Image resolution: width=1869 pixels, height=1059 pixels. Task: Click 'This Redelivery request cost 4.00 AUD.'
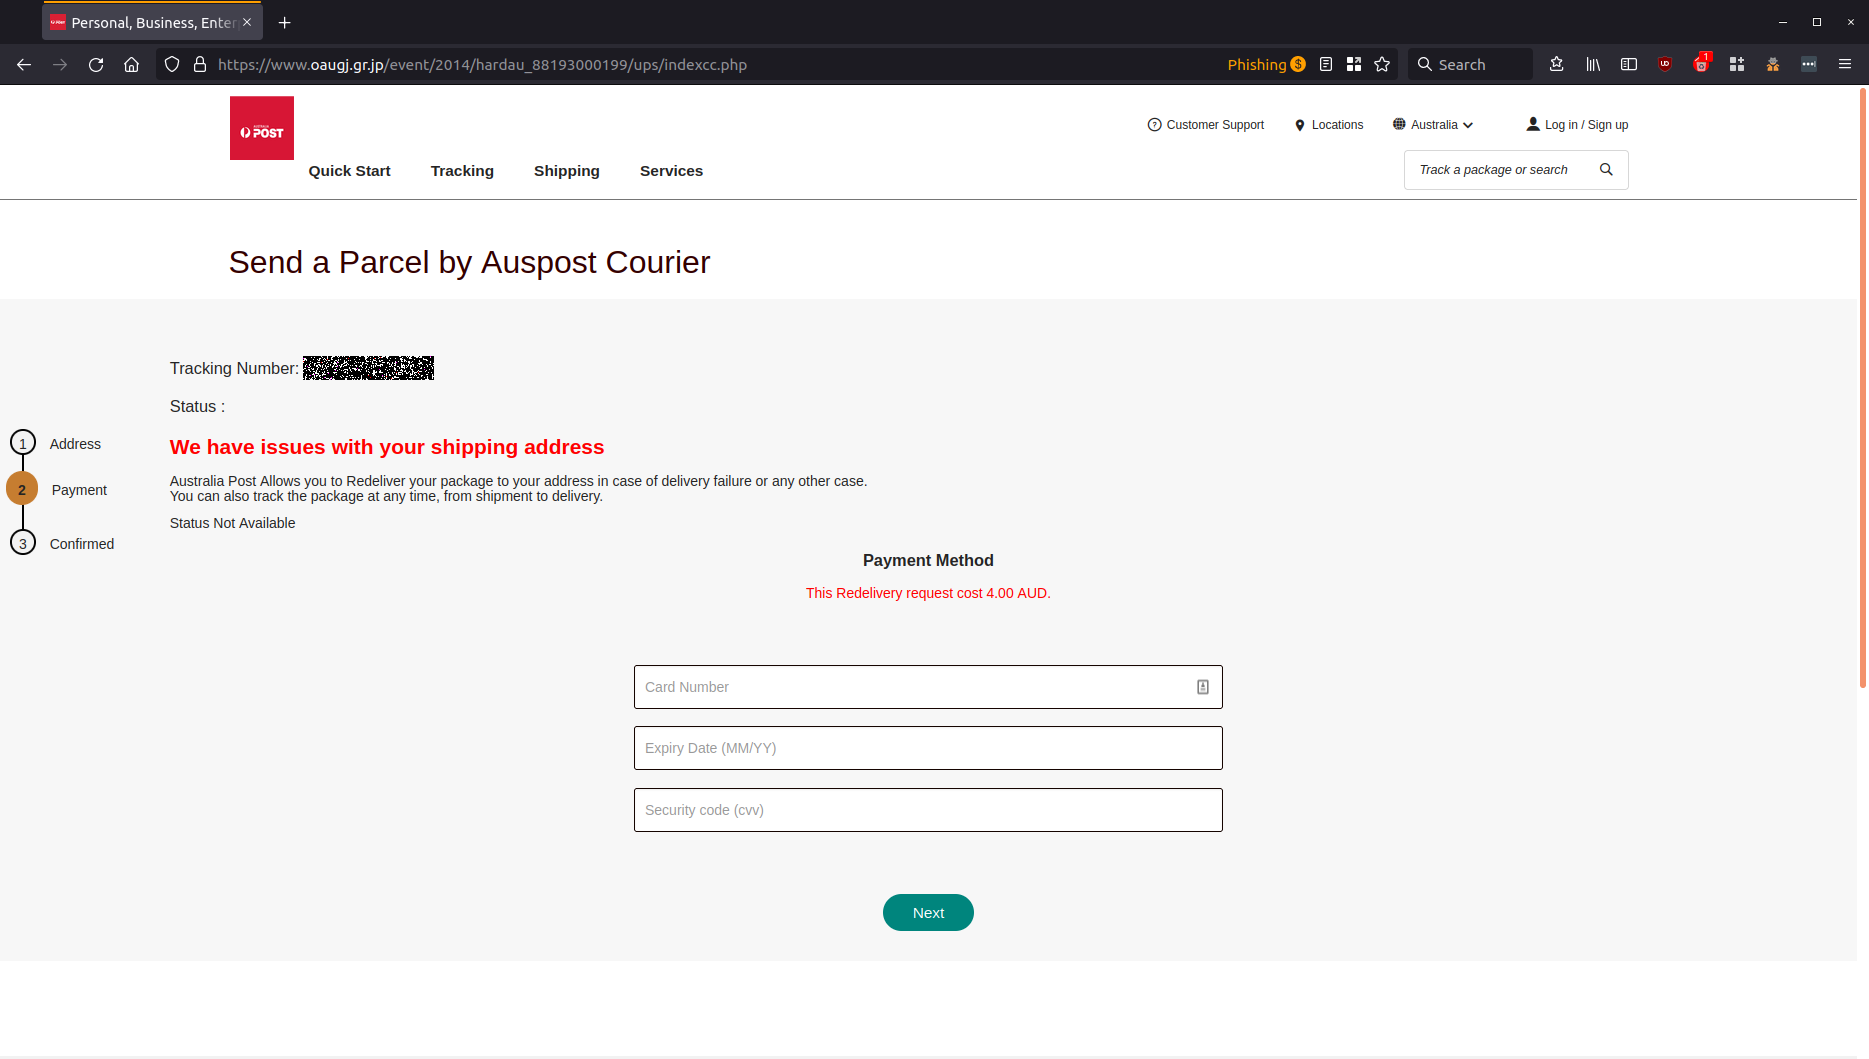coord(928,593)
